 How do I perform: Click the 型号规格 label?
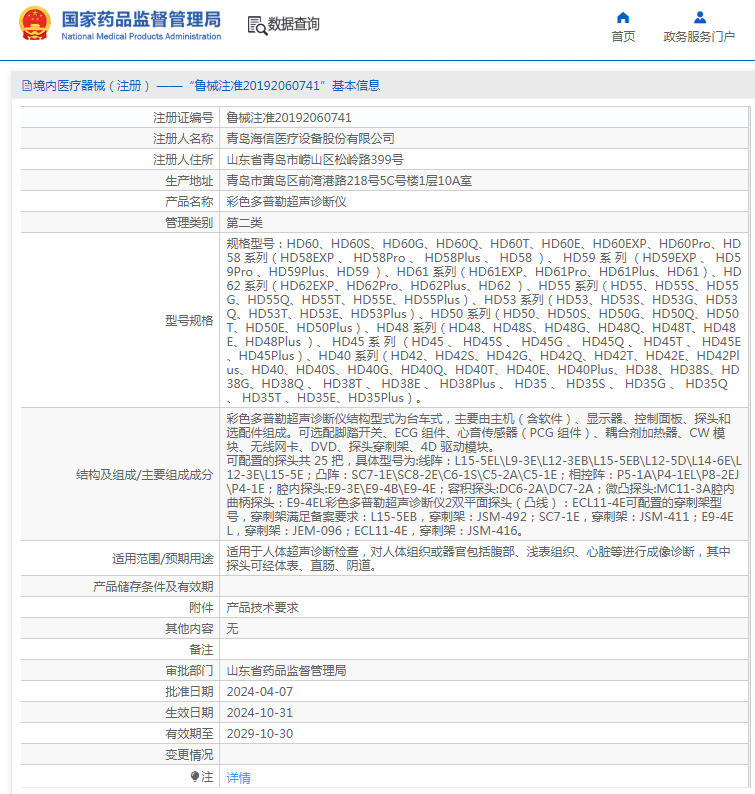coord(189,321)
